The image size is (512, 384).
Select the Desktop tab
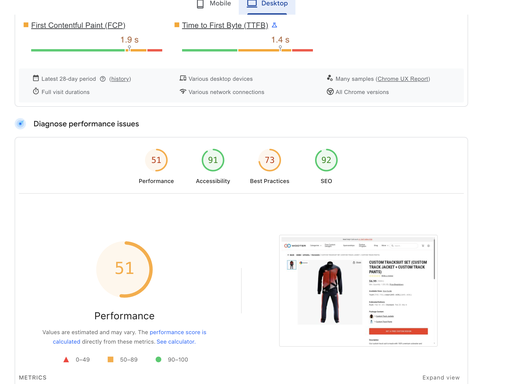pyautogui.click(x=267, y=5)
